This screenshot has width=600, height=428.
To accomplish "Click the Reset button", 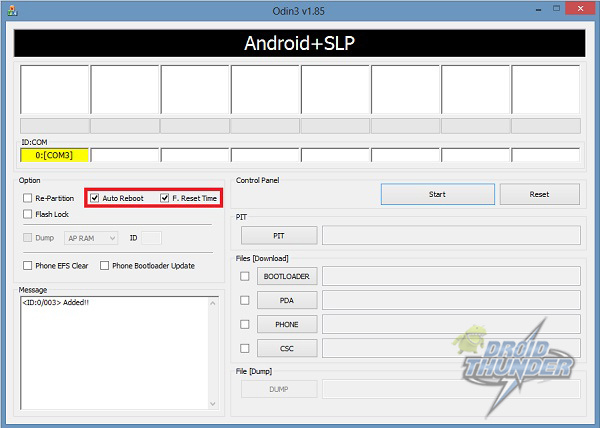I will pos(540,194).
